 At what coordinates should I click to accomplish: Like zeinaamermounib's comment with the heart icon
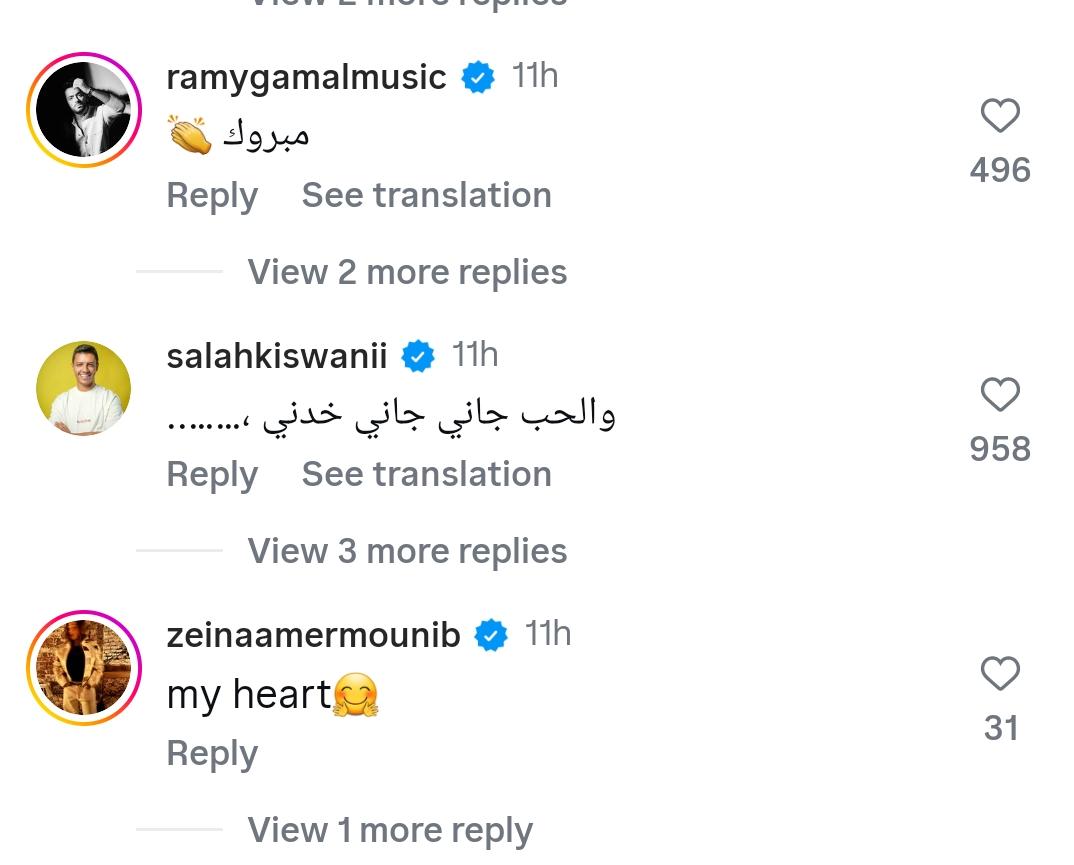999,674
